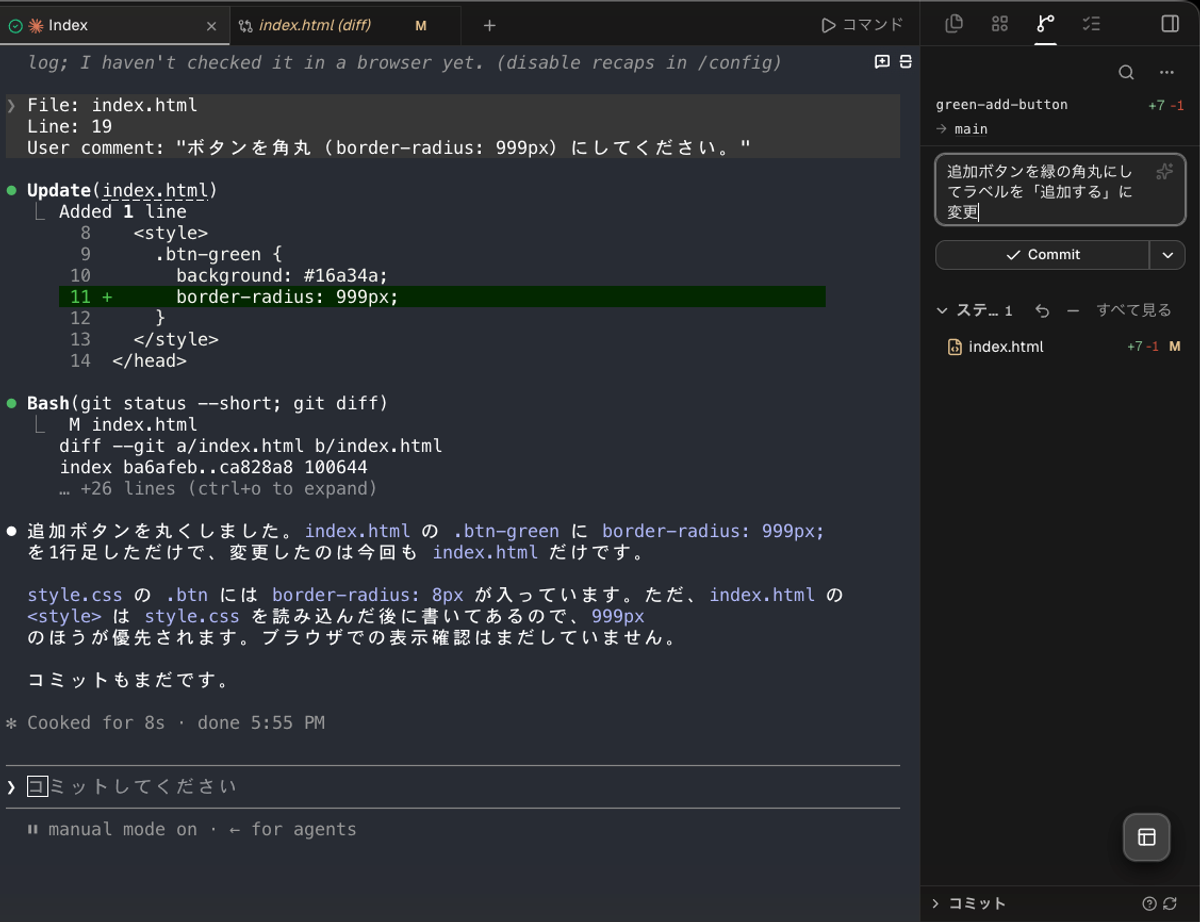The width and height of the screenshot is (1200, 922).
Task: Click the File: index.html comment line
Action: pos(112,106)
